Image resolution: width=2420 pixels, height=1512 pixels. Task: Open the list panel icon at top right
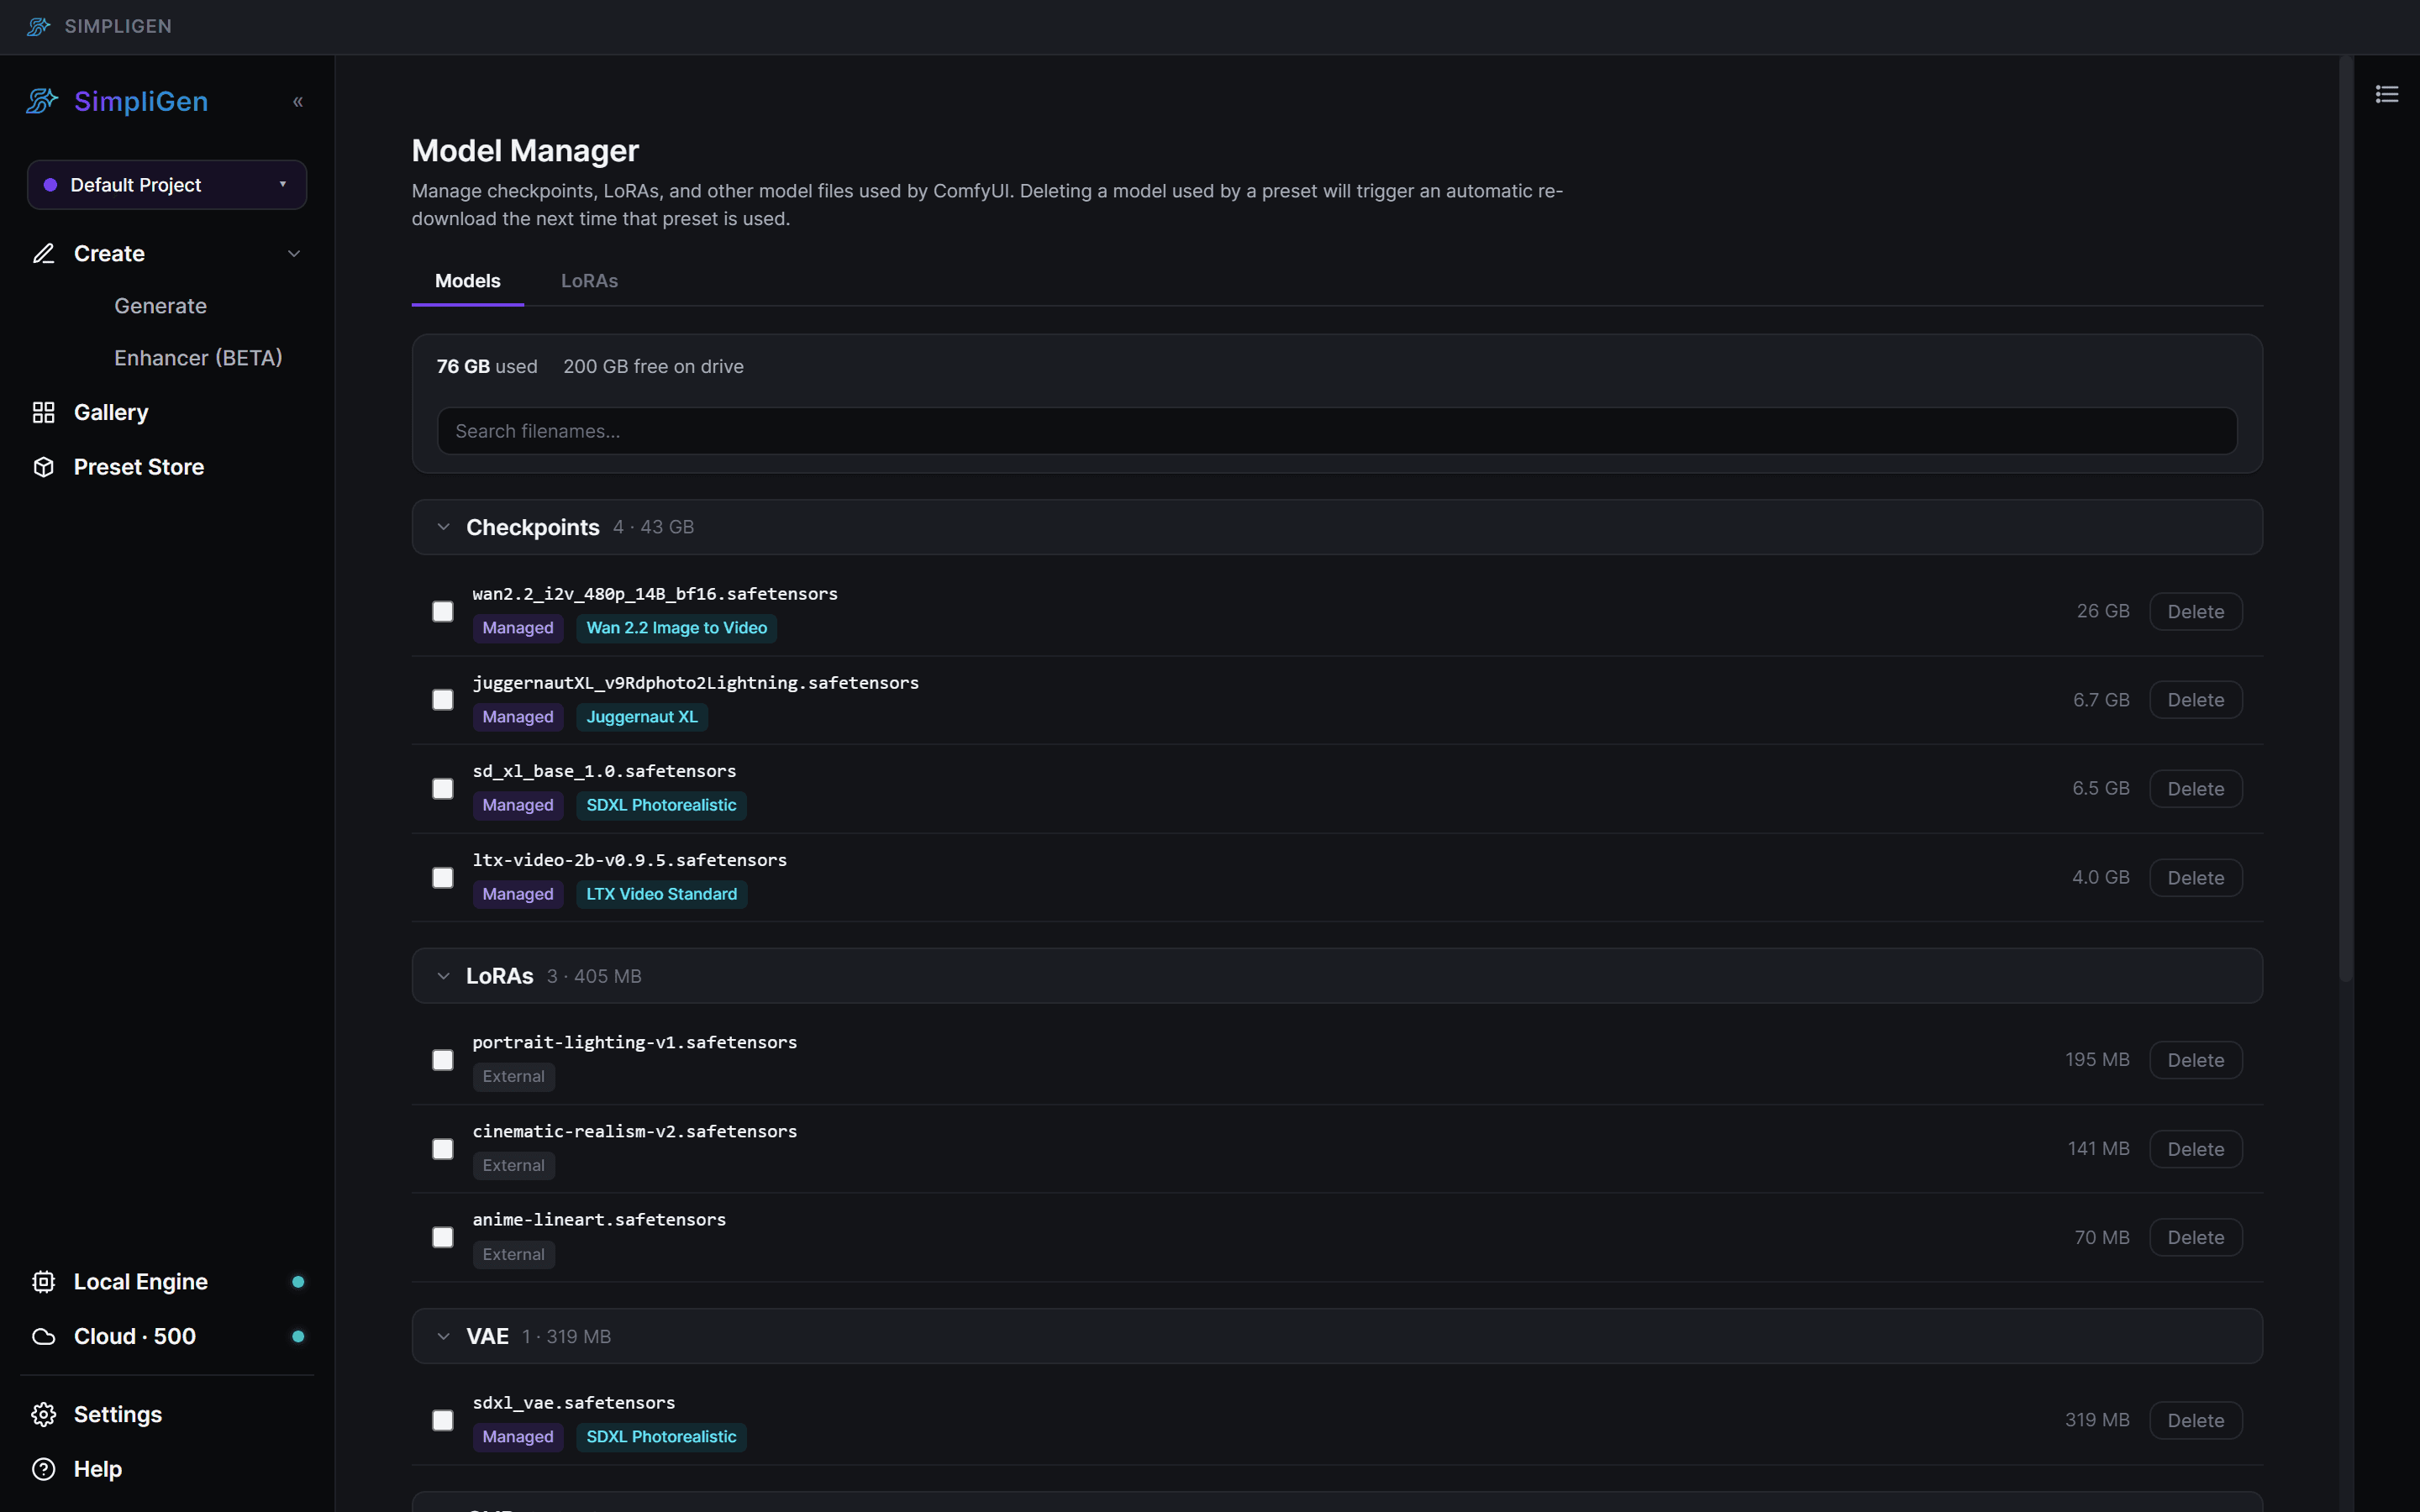click(2387, 94)
